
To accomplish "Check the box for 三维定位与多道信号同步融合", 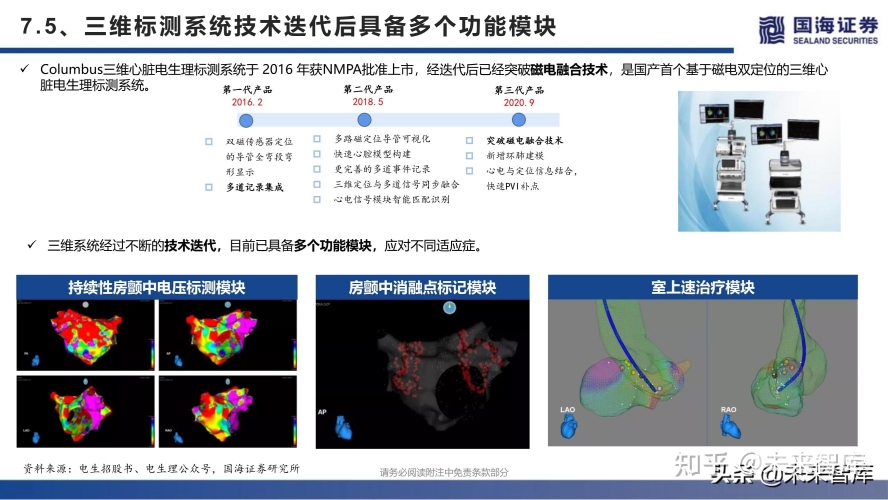I will (317, 185).
